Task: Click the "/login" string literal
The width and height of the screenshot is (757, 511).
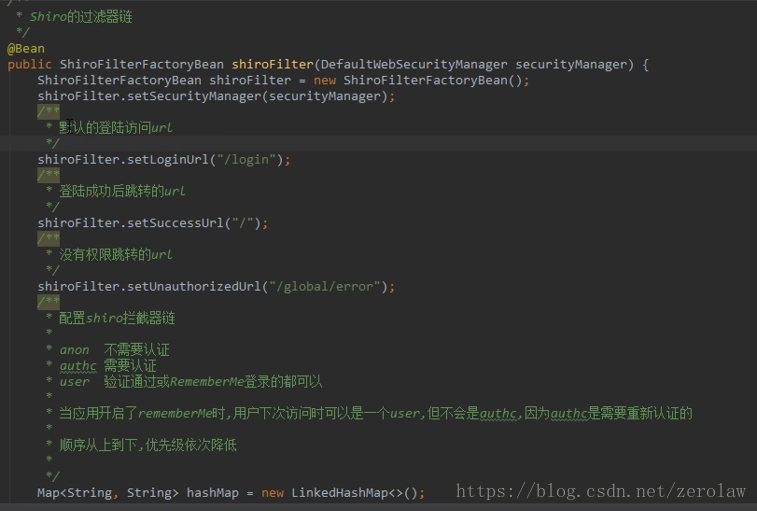Action: (246, 159)
